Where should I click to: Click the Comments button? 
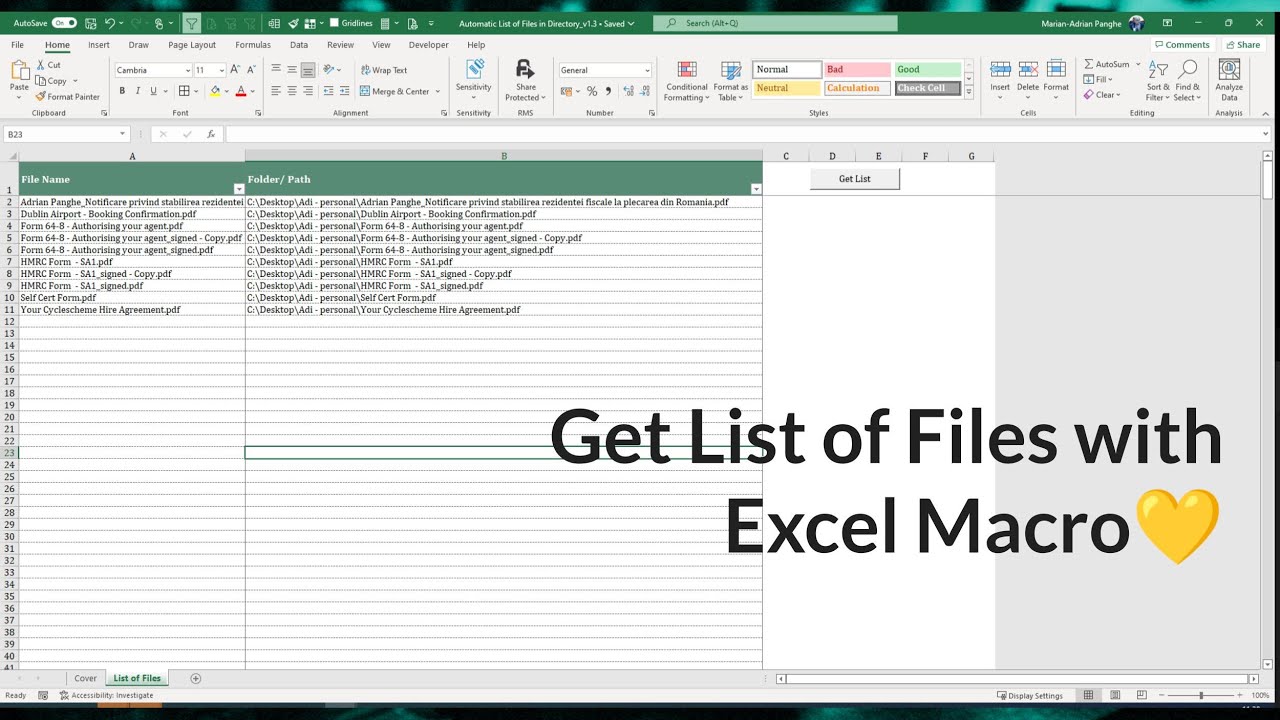pos(1181,45)
